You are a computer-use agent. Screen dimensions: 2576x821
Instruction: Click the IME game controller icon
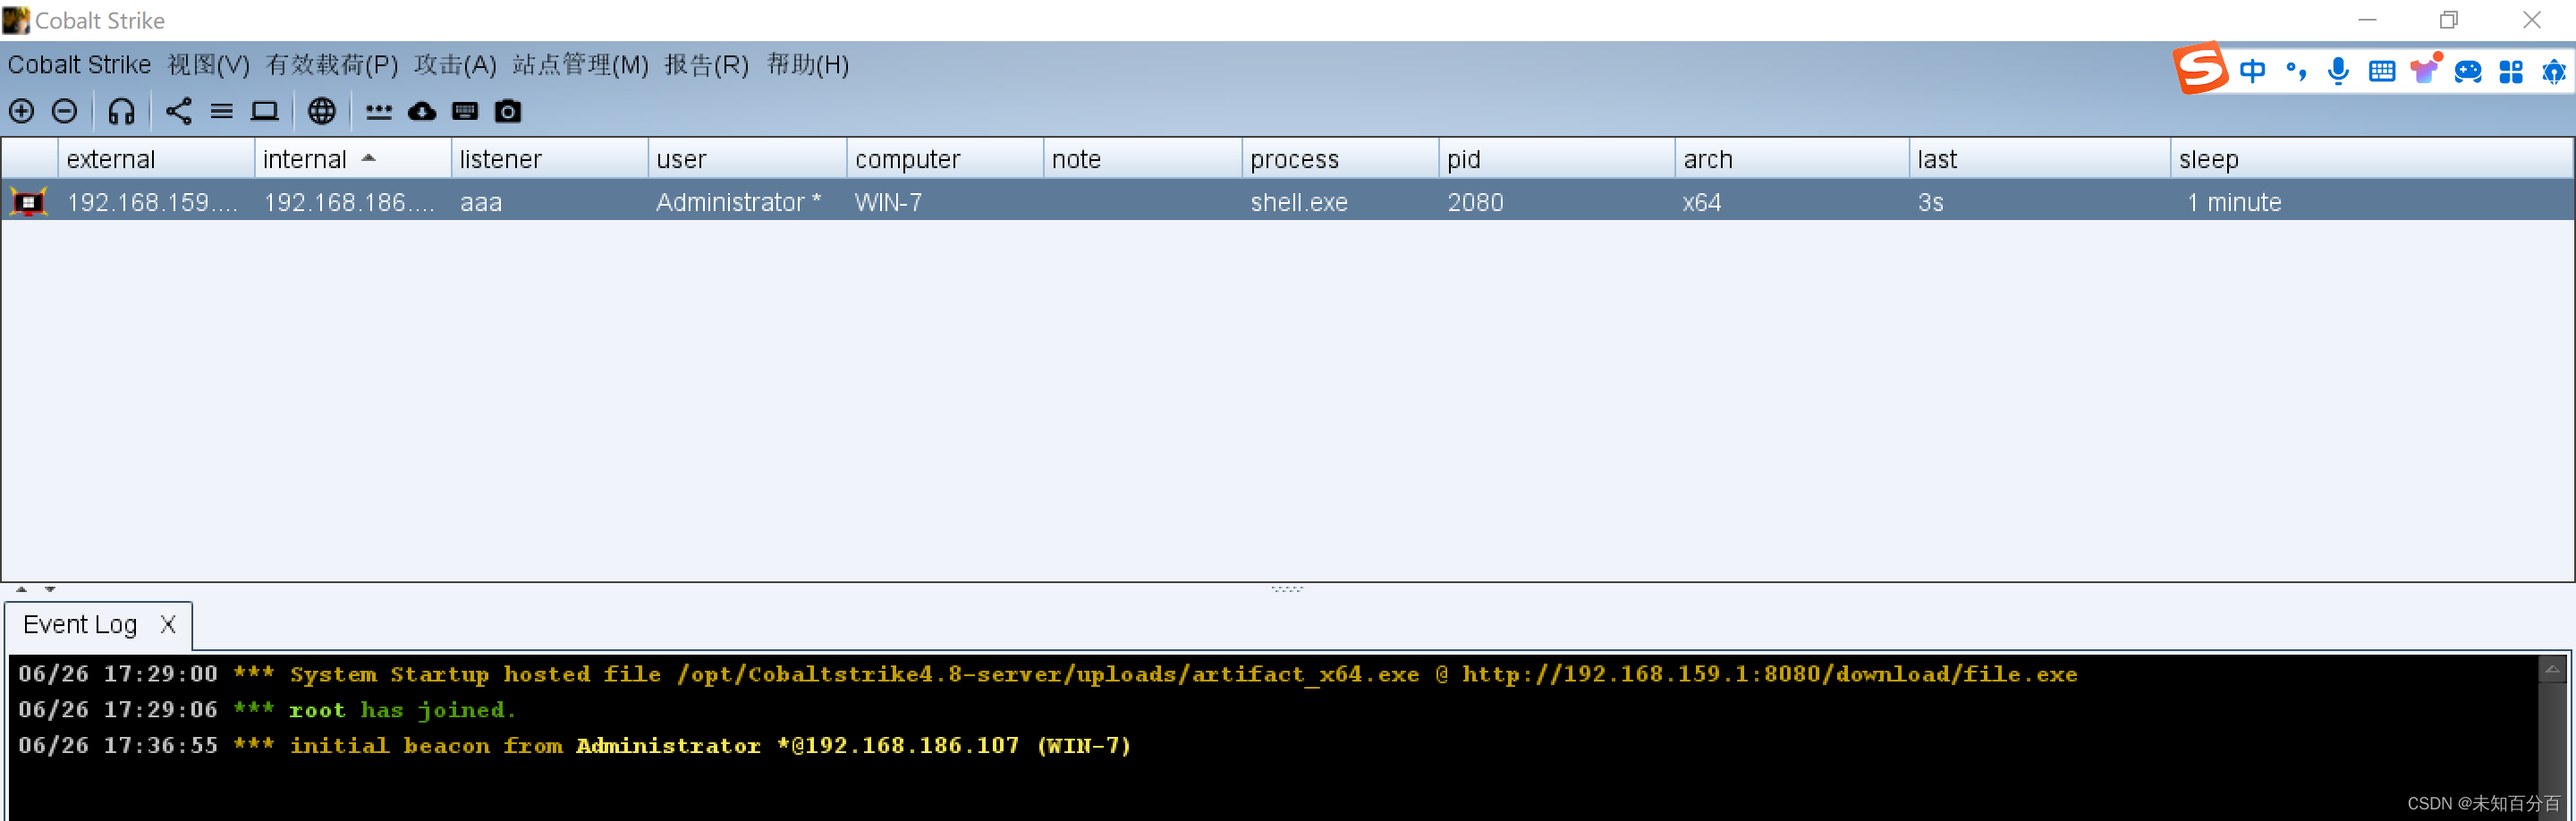2468,71
